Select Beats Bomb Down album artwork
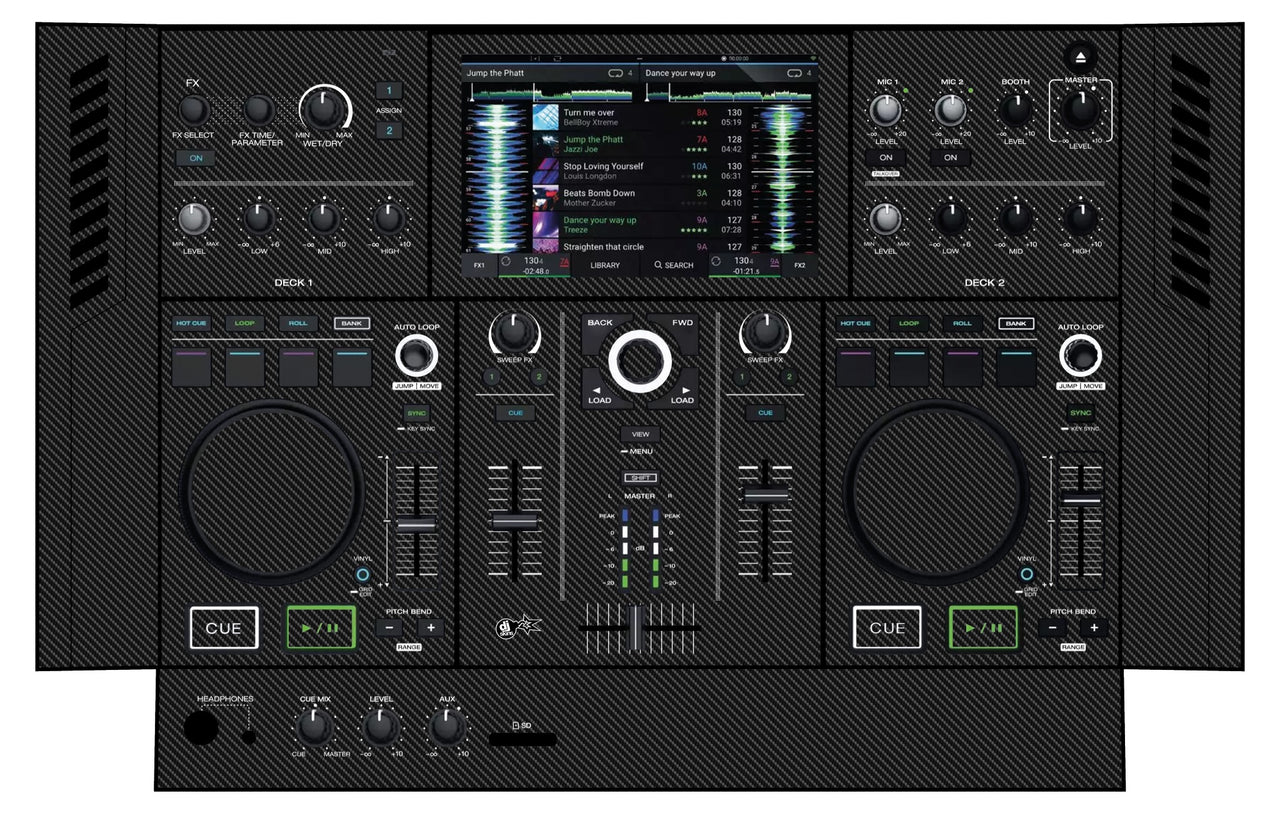1280x813 pixels. pyautogui.click(x=545, y=197)
